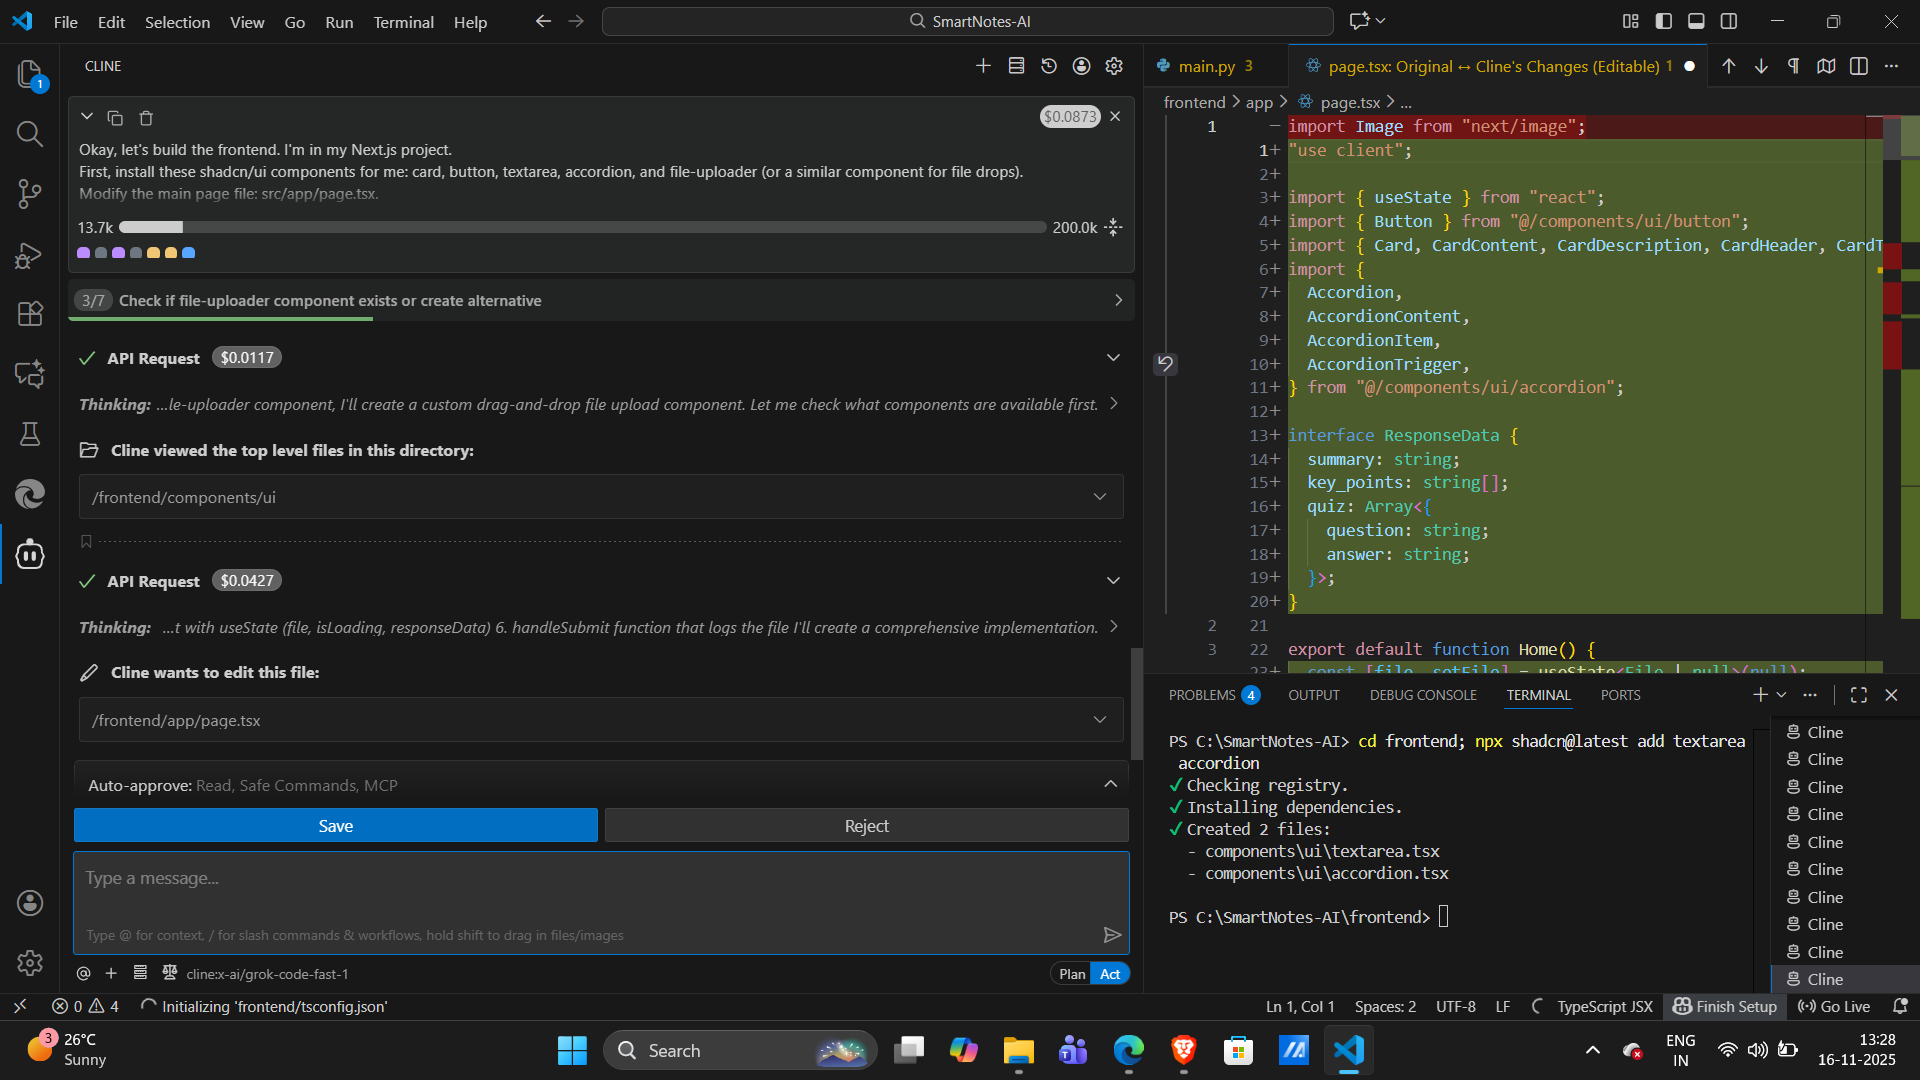Start a new Cline task with plus icon

(x=983, y=66)
